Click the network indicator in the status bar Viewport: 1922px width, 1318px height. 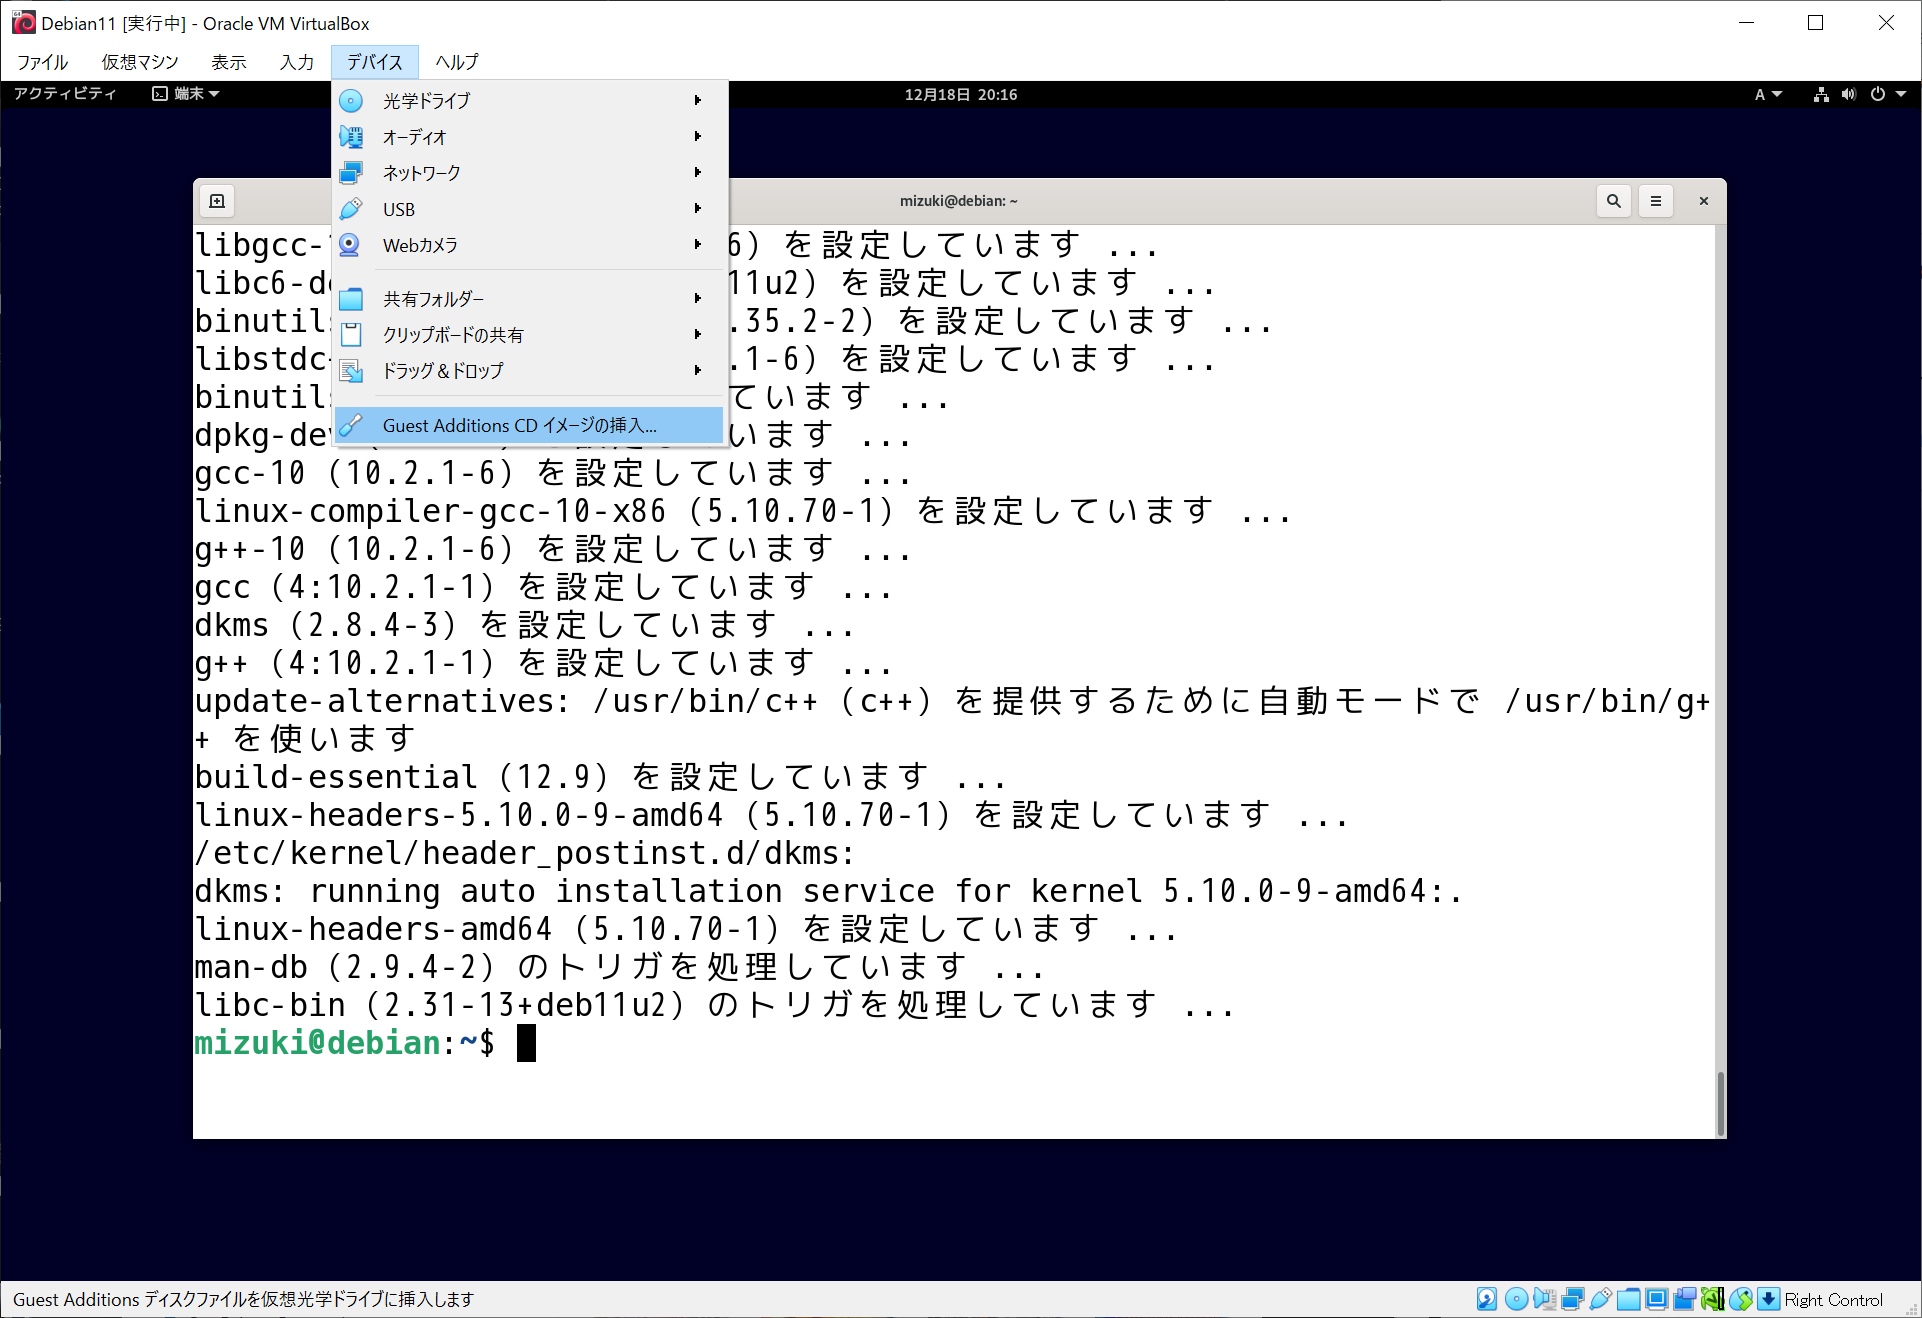pyautogui.click(x=1572, y=1299)
